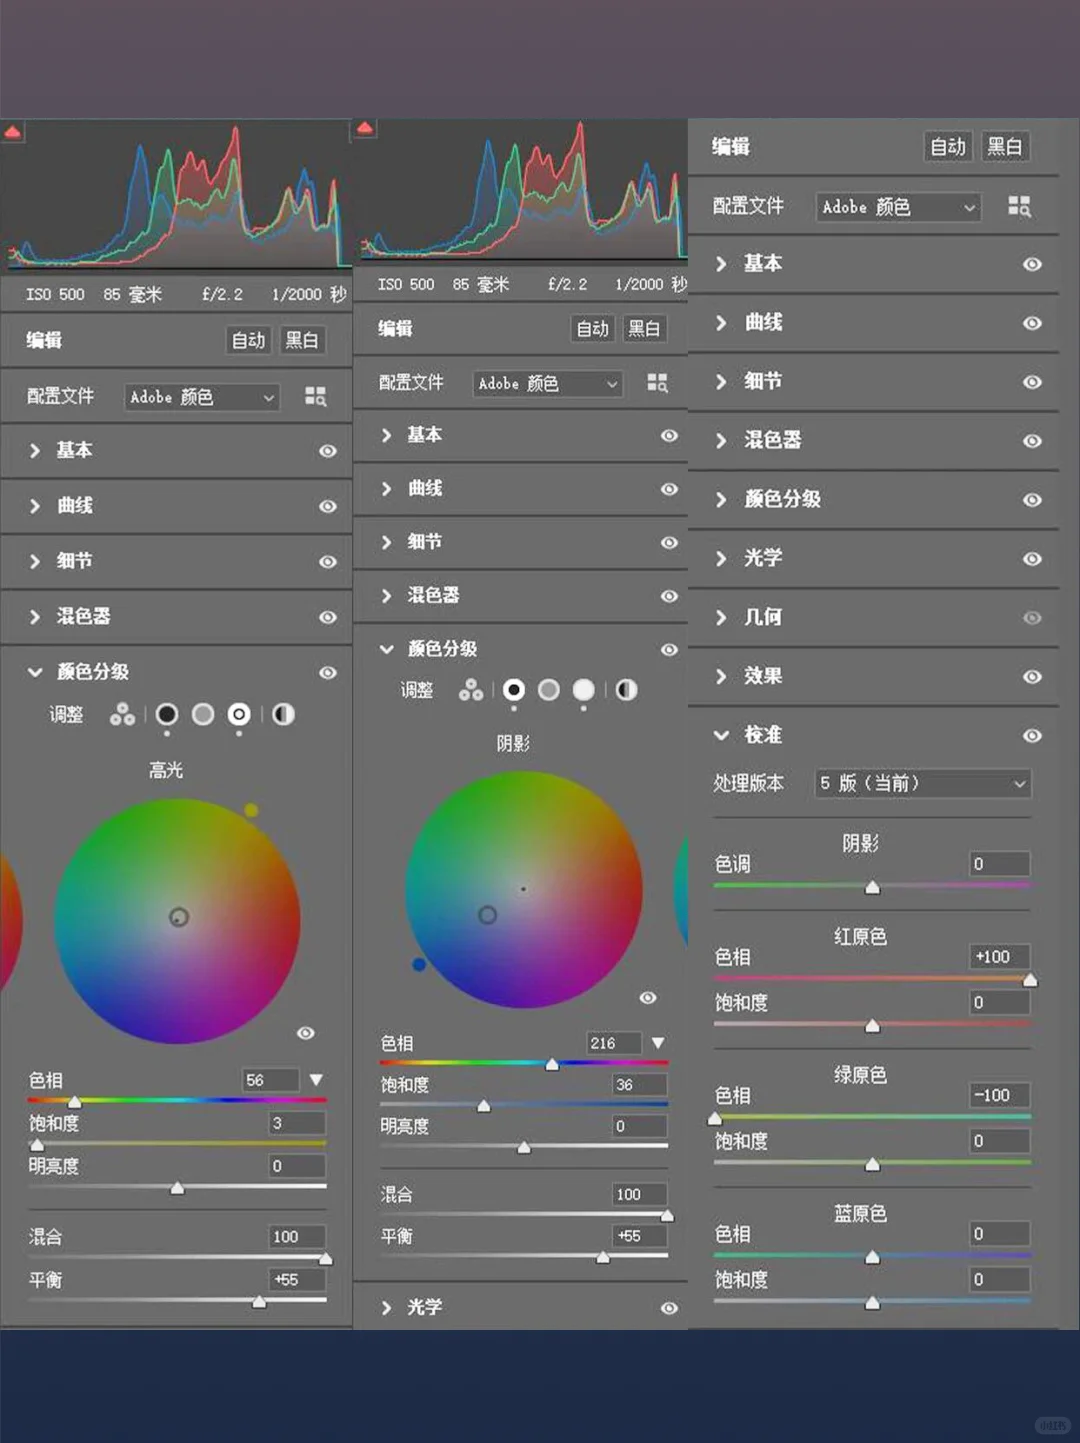The width and height of the screenshot is (1080, 1443).
Task: Click the yellow hue handle on the 高光 color wheel
Action: (251, 810)
